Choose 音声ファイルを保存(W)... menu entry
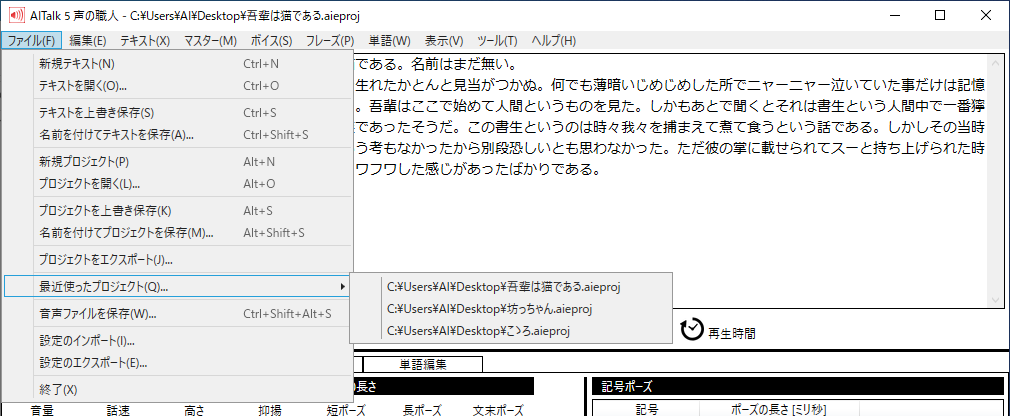 (x=178, y=314)
